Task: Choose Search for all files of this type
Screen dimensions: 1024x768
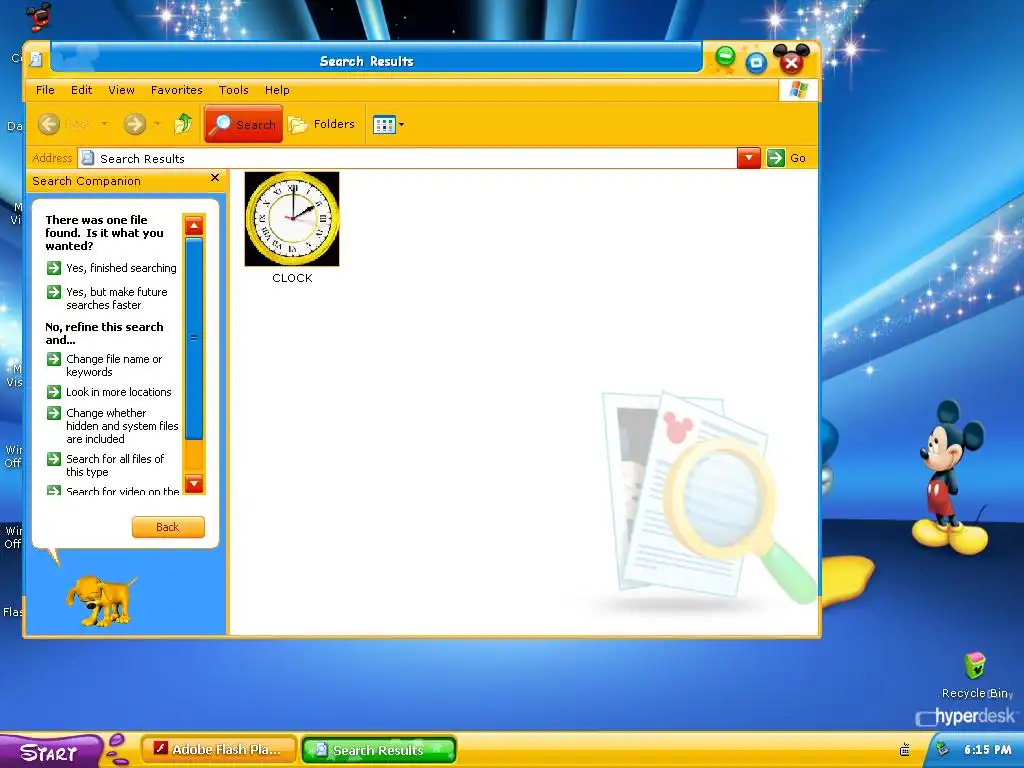Action: tap(115, 465)
